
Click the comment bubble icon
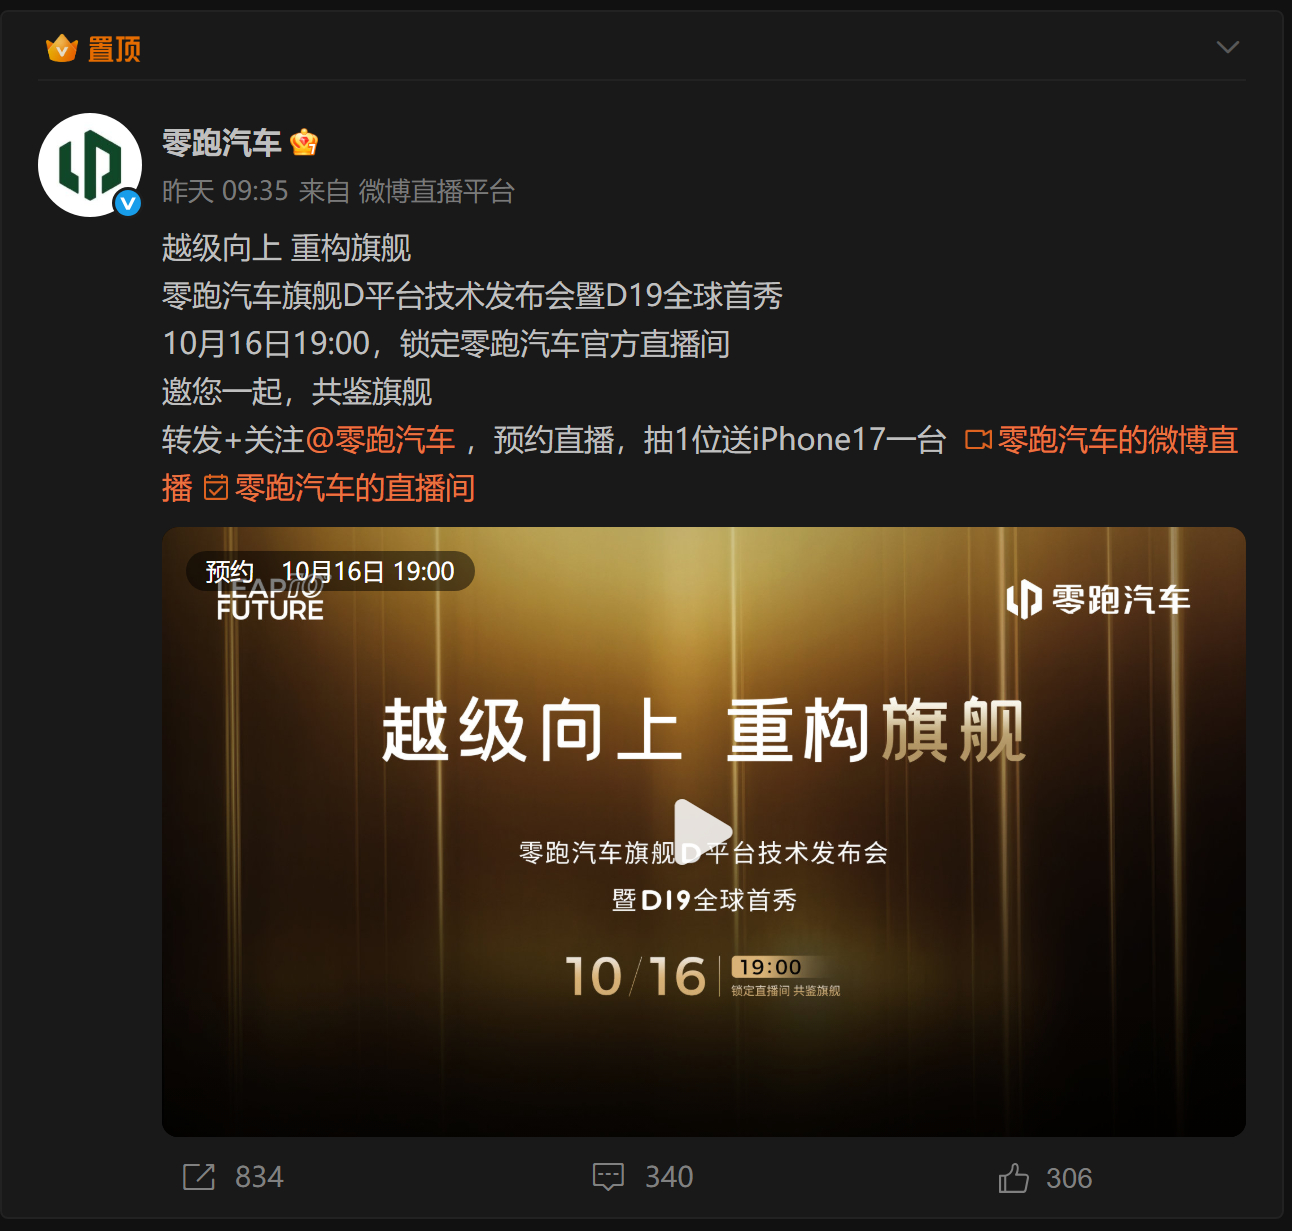(608, 1177)
